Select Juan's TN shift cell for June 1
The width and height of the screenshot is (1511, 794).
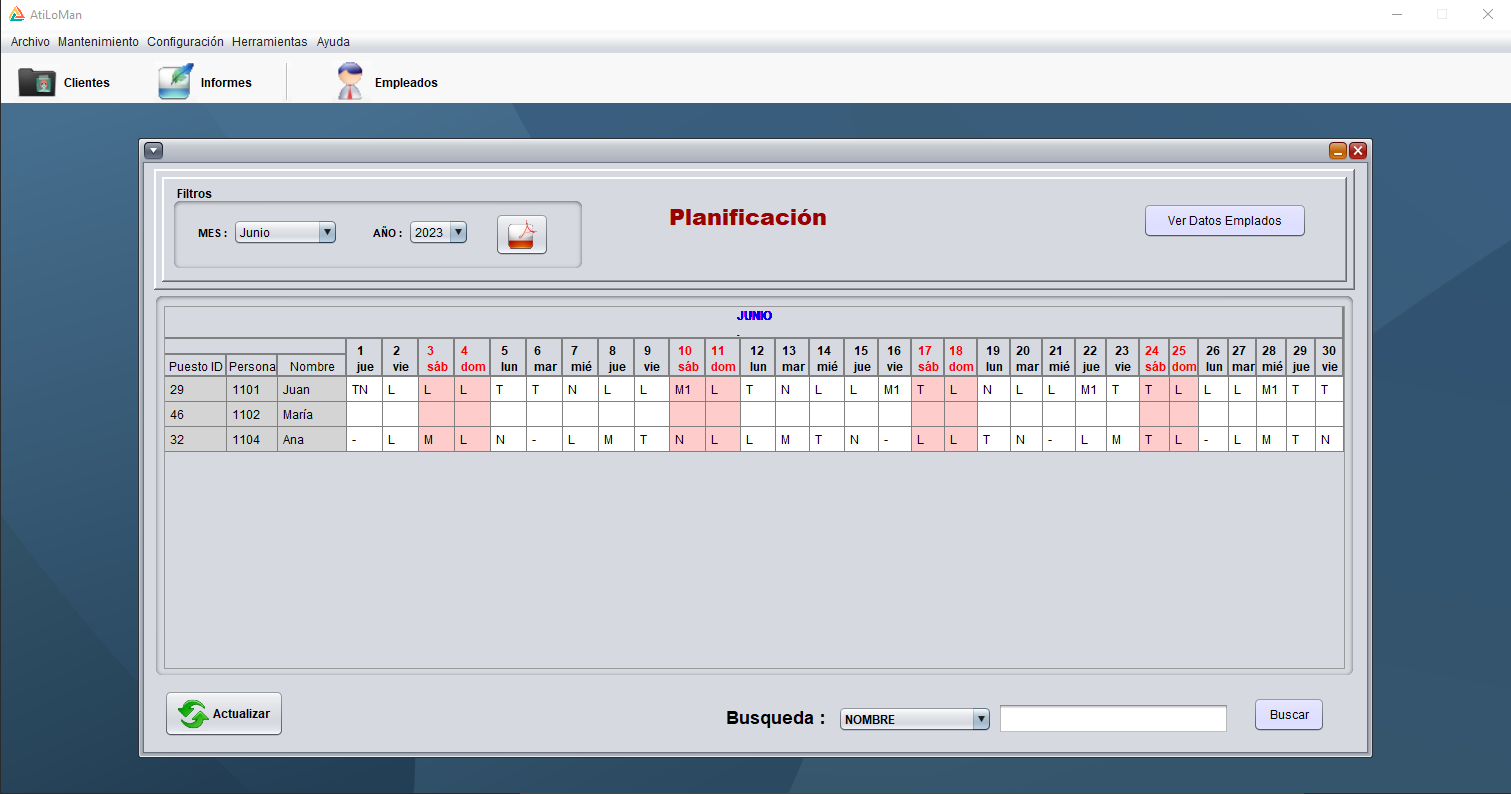coord(364,389)
